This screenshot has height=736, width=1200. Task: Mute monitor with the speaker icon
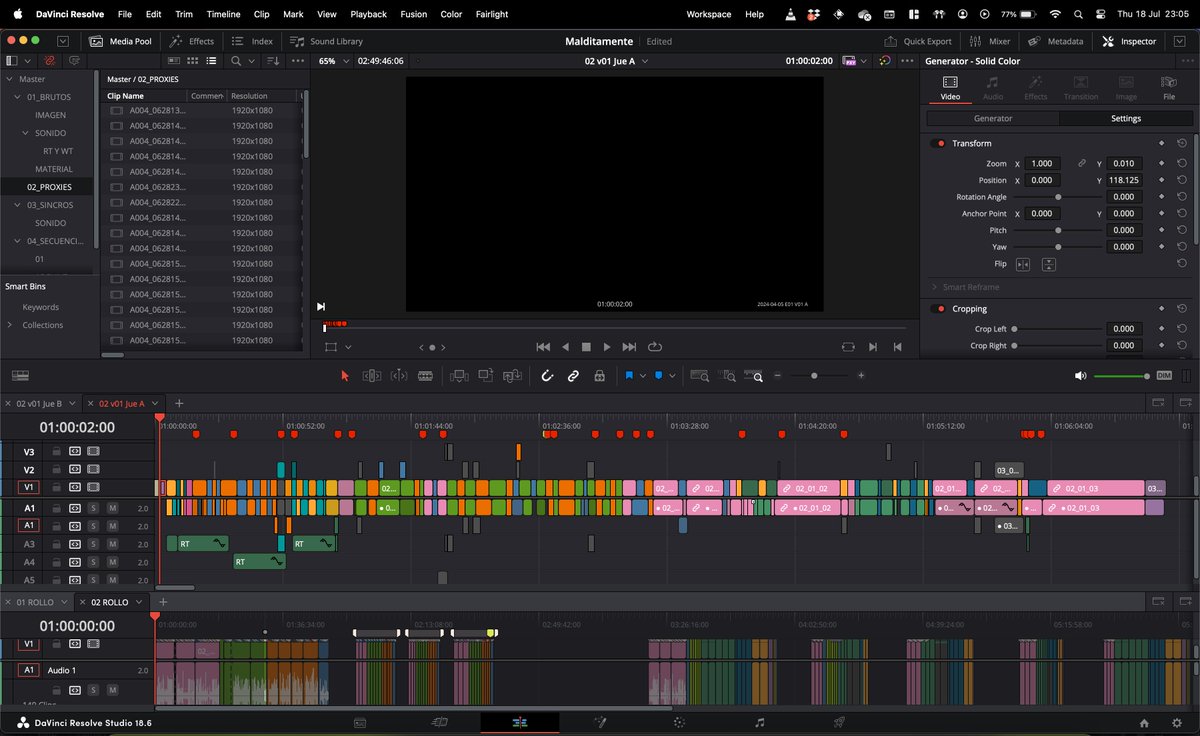1080,376
